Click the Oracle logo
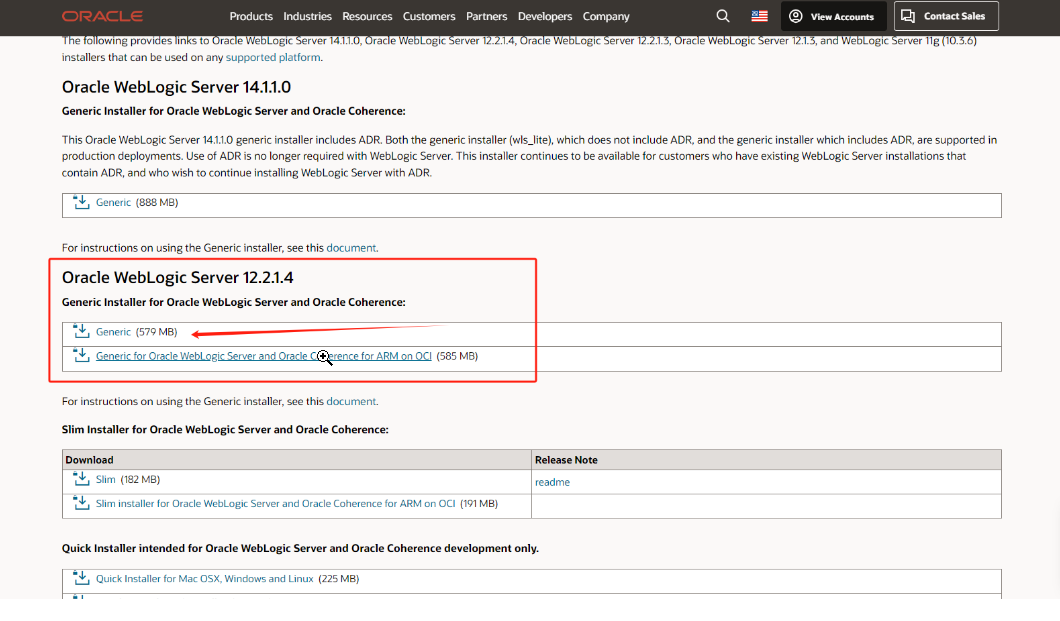Viewport: 1060px width, 621px height. coord(102,16)
